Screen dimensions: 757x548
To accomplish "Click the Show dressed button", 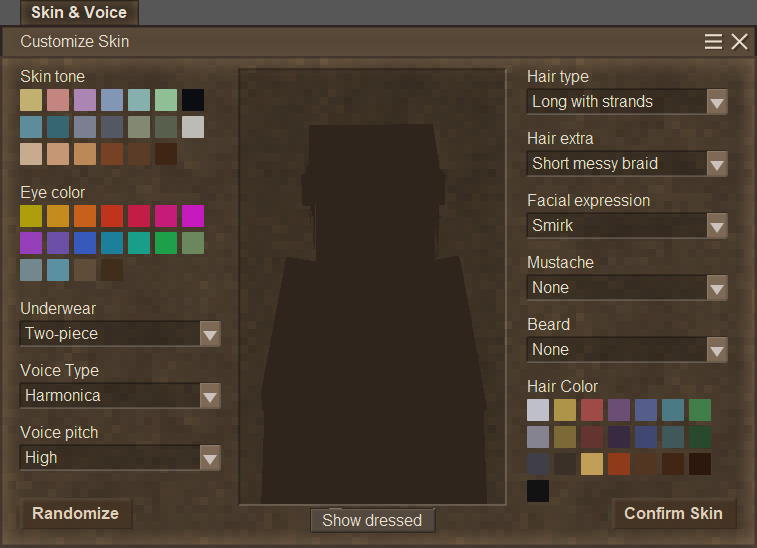I will point(372,520).
